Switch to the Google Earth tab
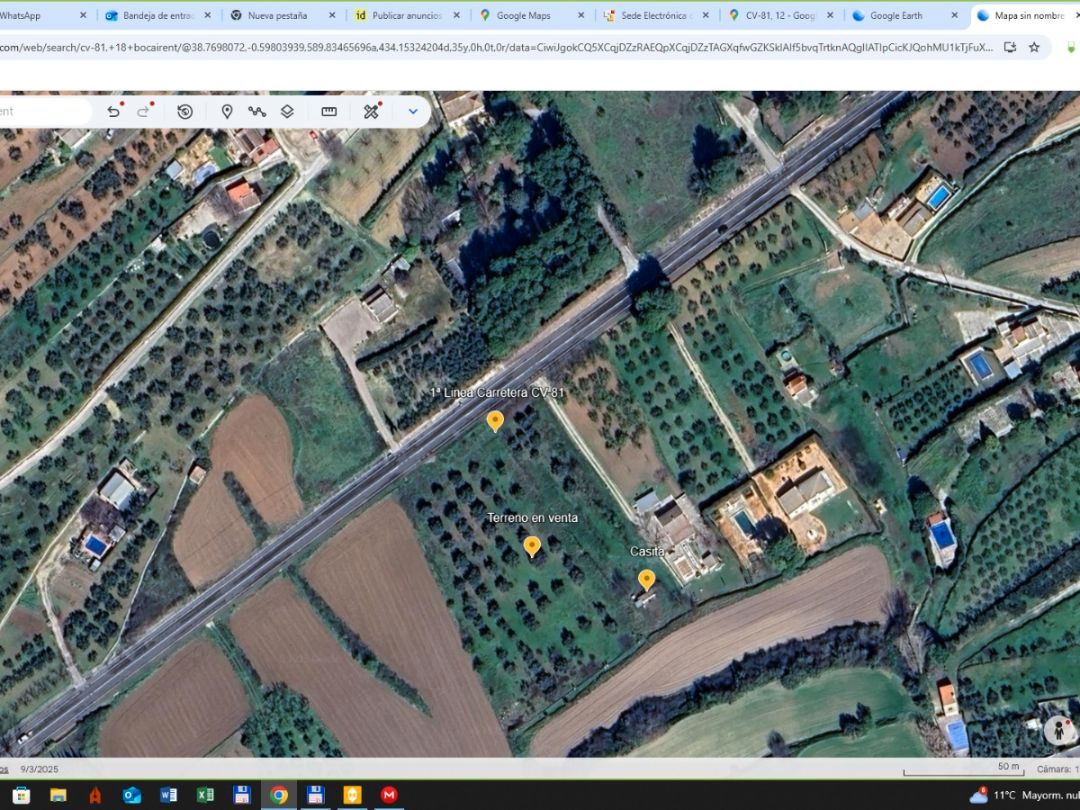The width and height of the screenshot is (1080, 810). coord(896,16)
